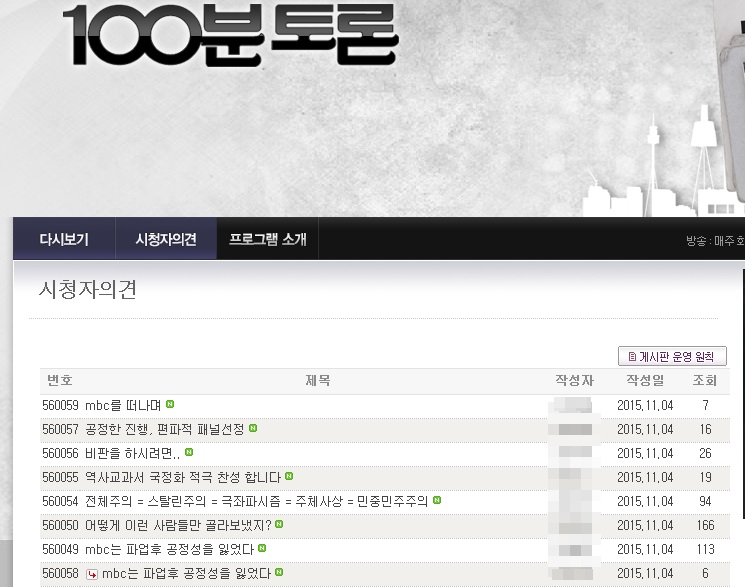Open the 프로그램 소개 tab
Image resolution: width=745 pixels, height=587 pixels.
coord(267,239)
